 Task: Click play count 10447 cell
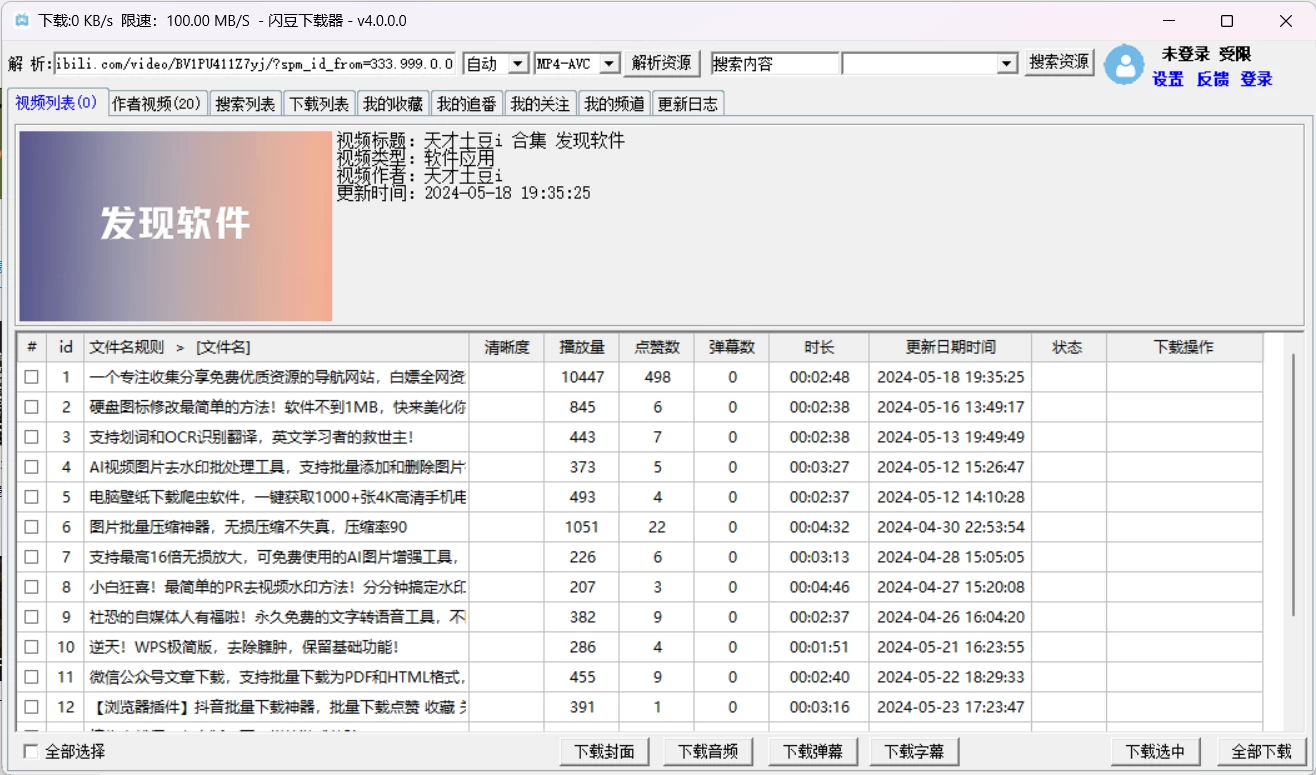coord(582,377)
